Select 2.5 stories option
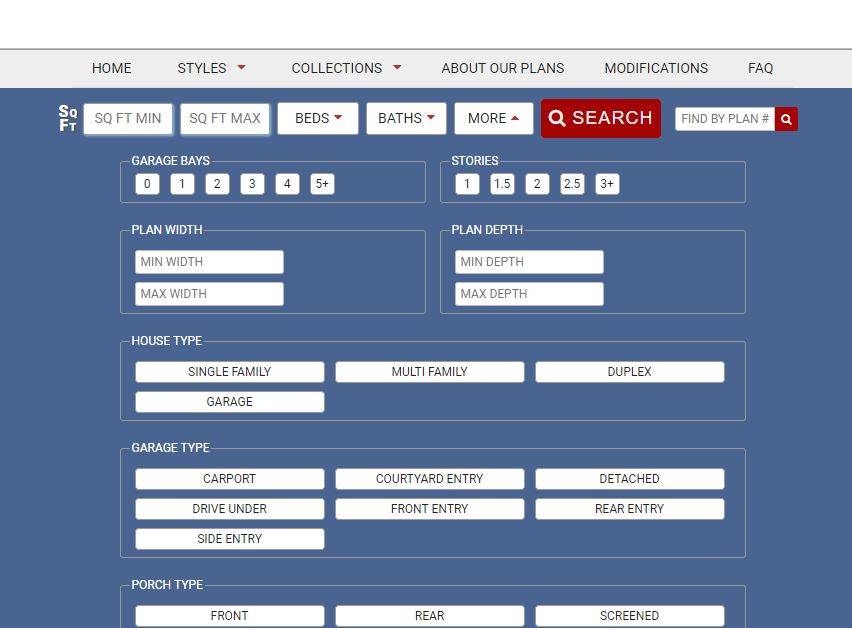Screen dimensions: 852x628 click(x=572, y=184)
